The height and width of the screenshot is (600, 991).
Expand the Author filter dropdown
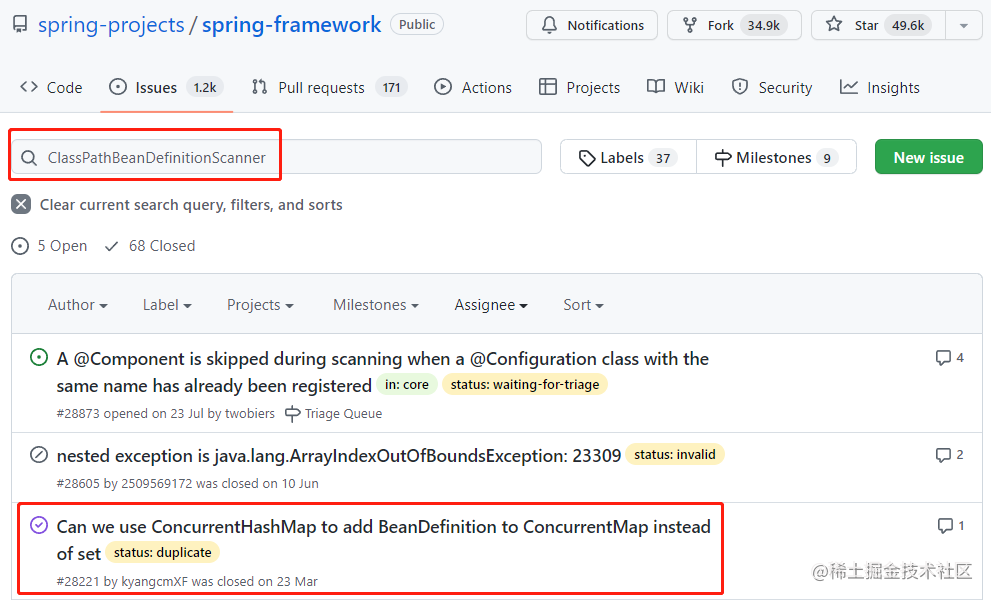coord(78,305)
